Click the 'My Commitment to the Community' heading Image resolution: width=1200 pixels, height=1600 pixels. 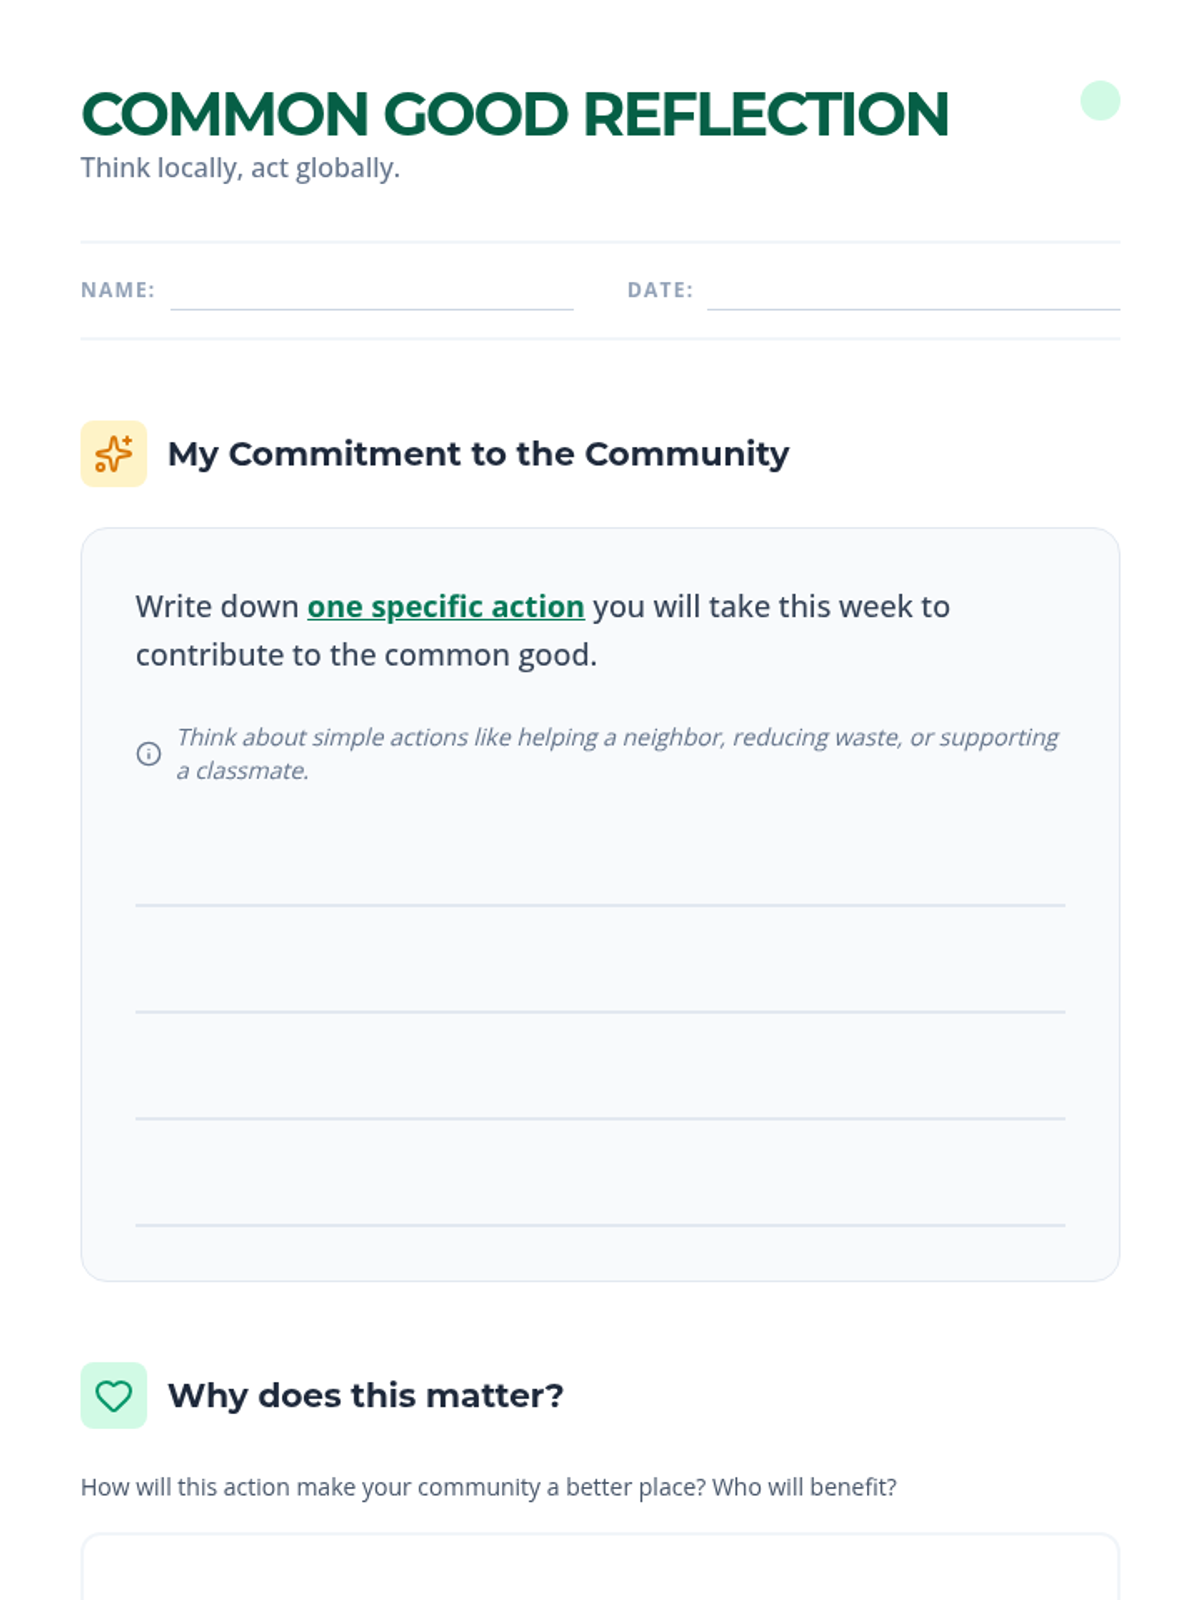[x=478, y=454]
